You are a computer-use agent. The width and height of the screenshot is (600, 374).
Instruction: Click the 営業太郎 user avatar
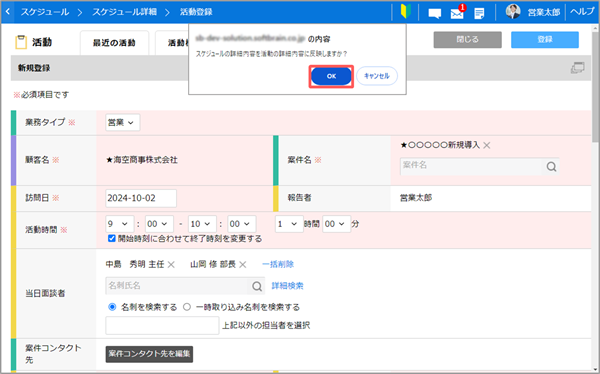513,12
